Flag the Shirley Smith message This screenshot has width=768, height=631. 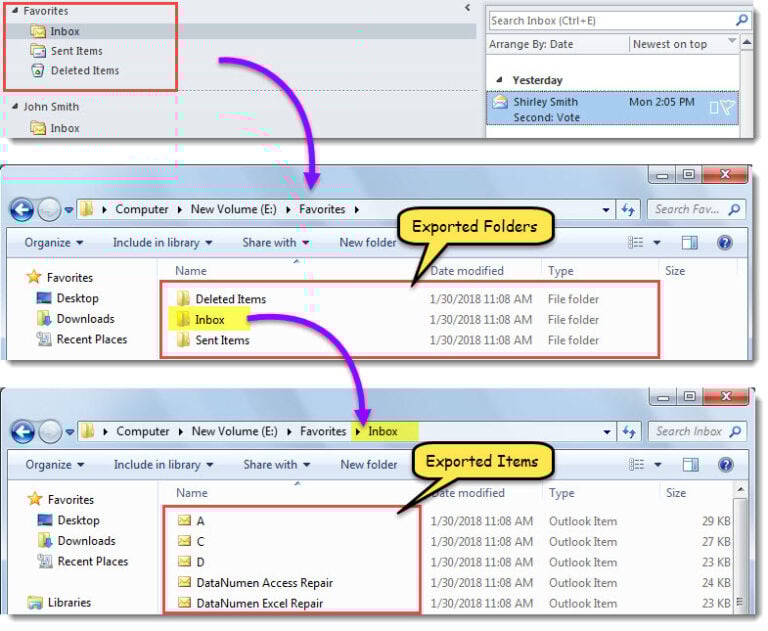coord(727,107)
